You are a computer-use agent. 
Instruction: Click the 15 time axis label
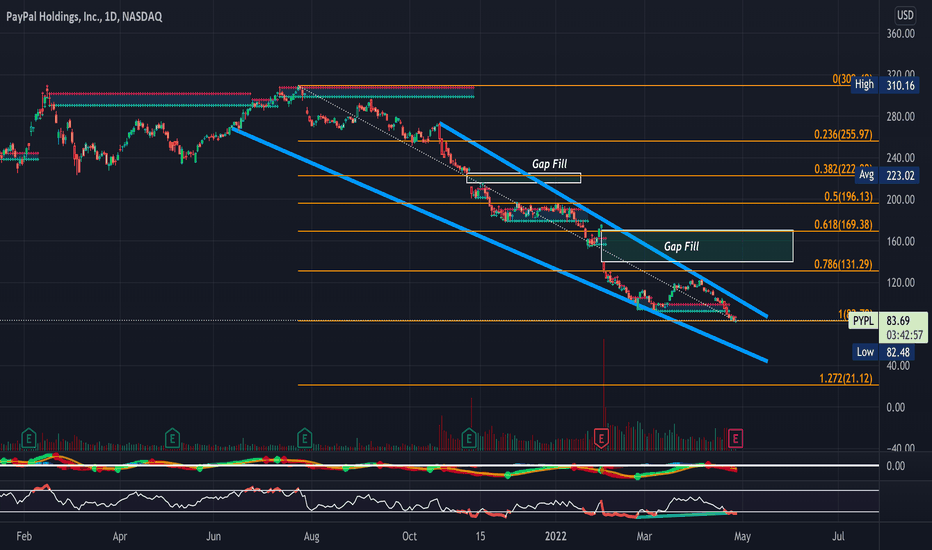(480, 536)
